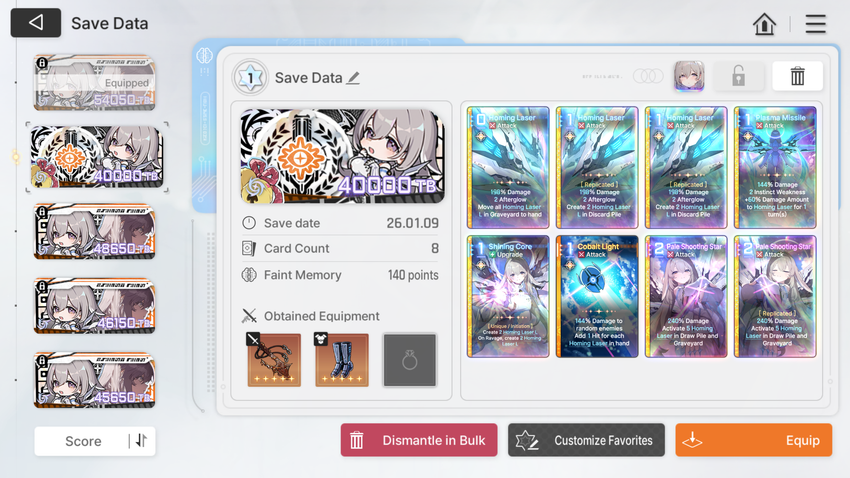Viewport: 850px width, 478px height.
Task: View the Plasma Missile card
Action: point(775,167)
